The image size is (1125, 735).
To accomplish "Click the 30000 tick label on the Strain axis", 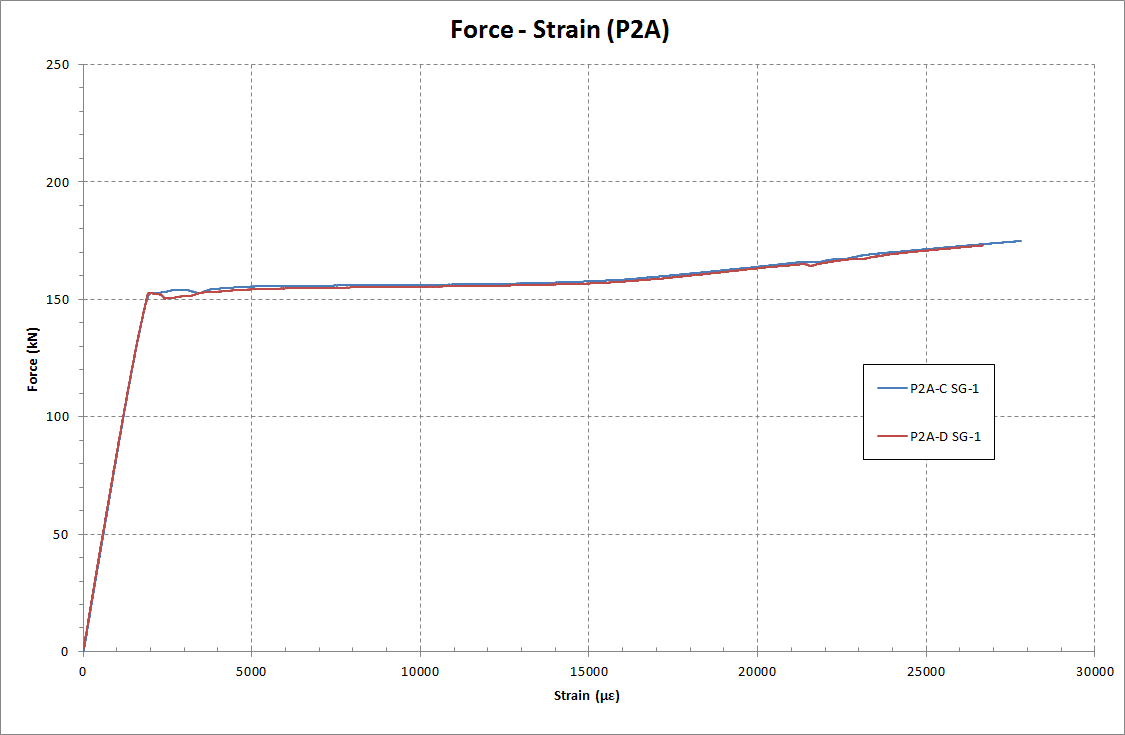I will (1094, 672).
